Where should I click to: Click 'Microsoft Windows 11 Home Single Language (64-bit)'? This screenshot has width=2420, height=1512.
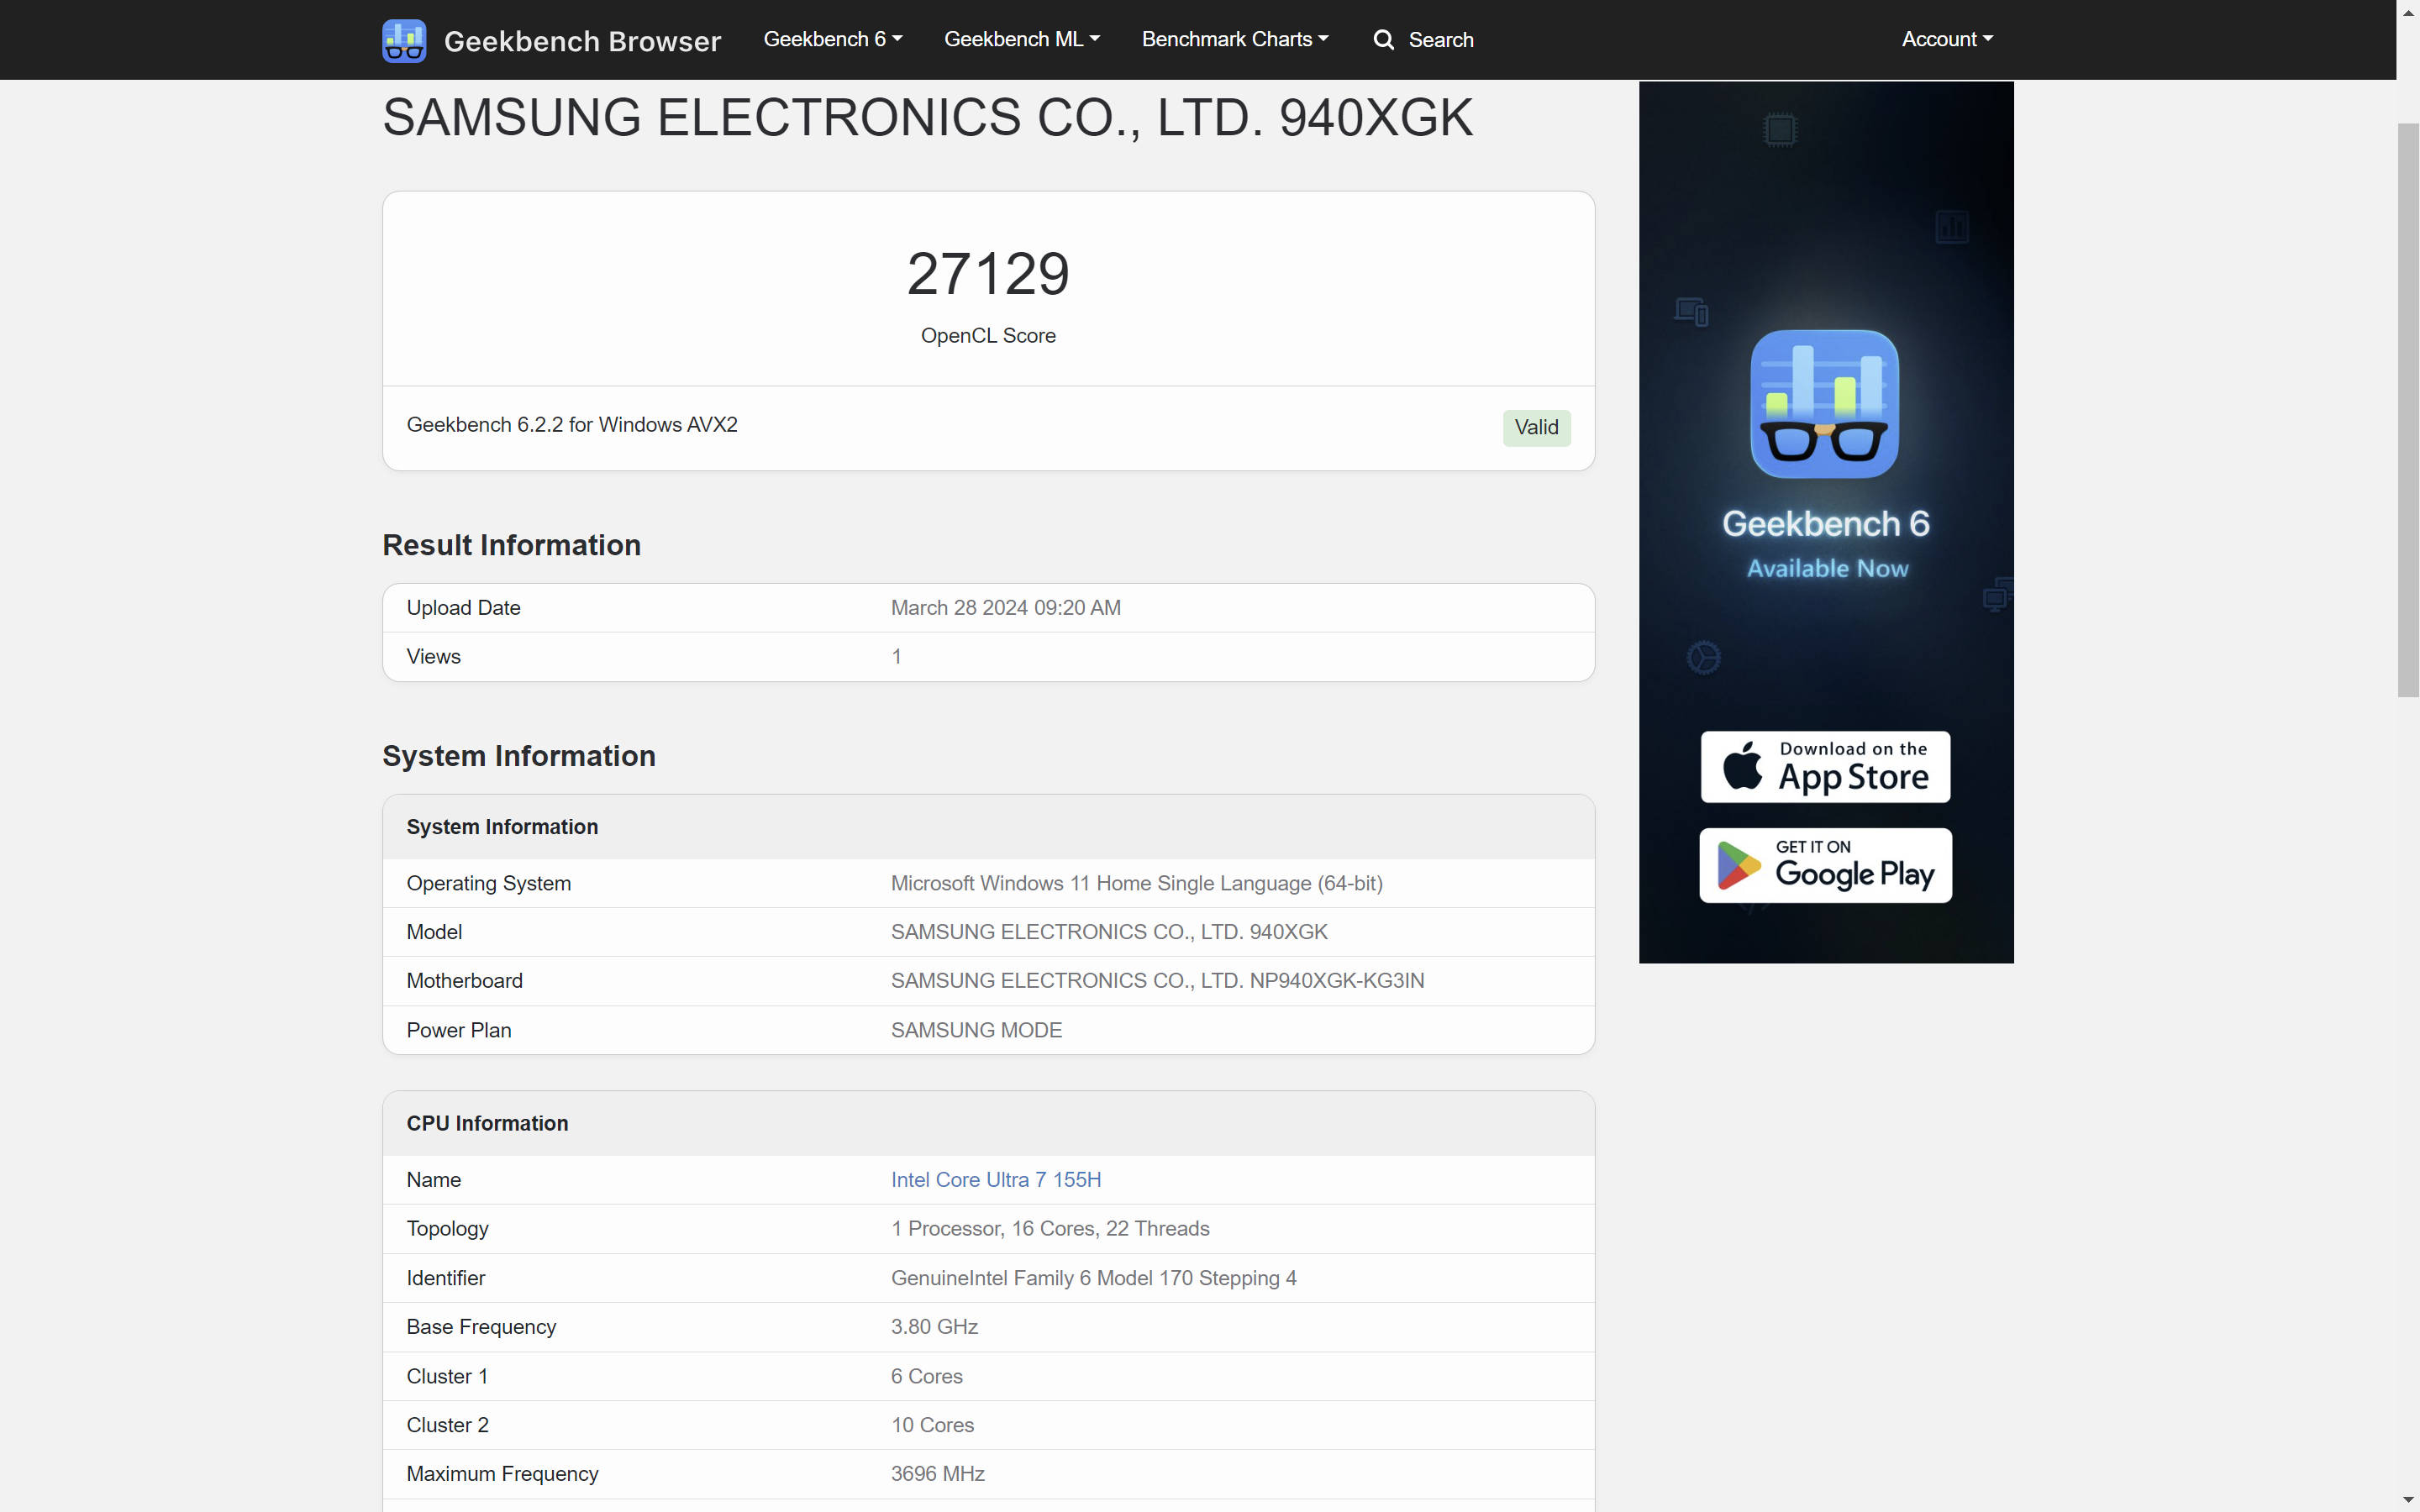[1137, 884]
